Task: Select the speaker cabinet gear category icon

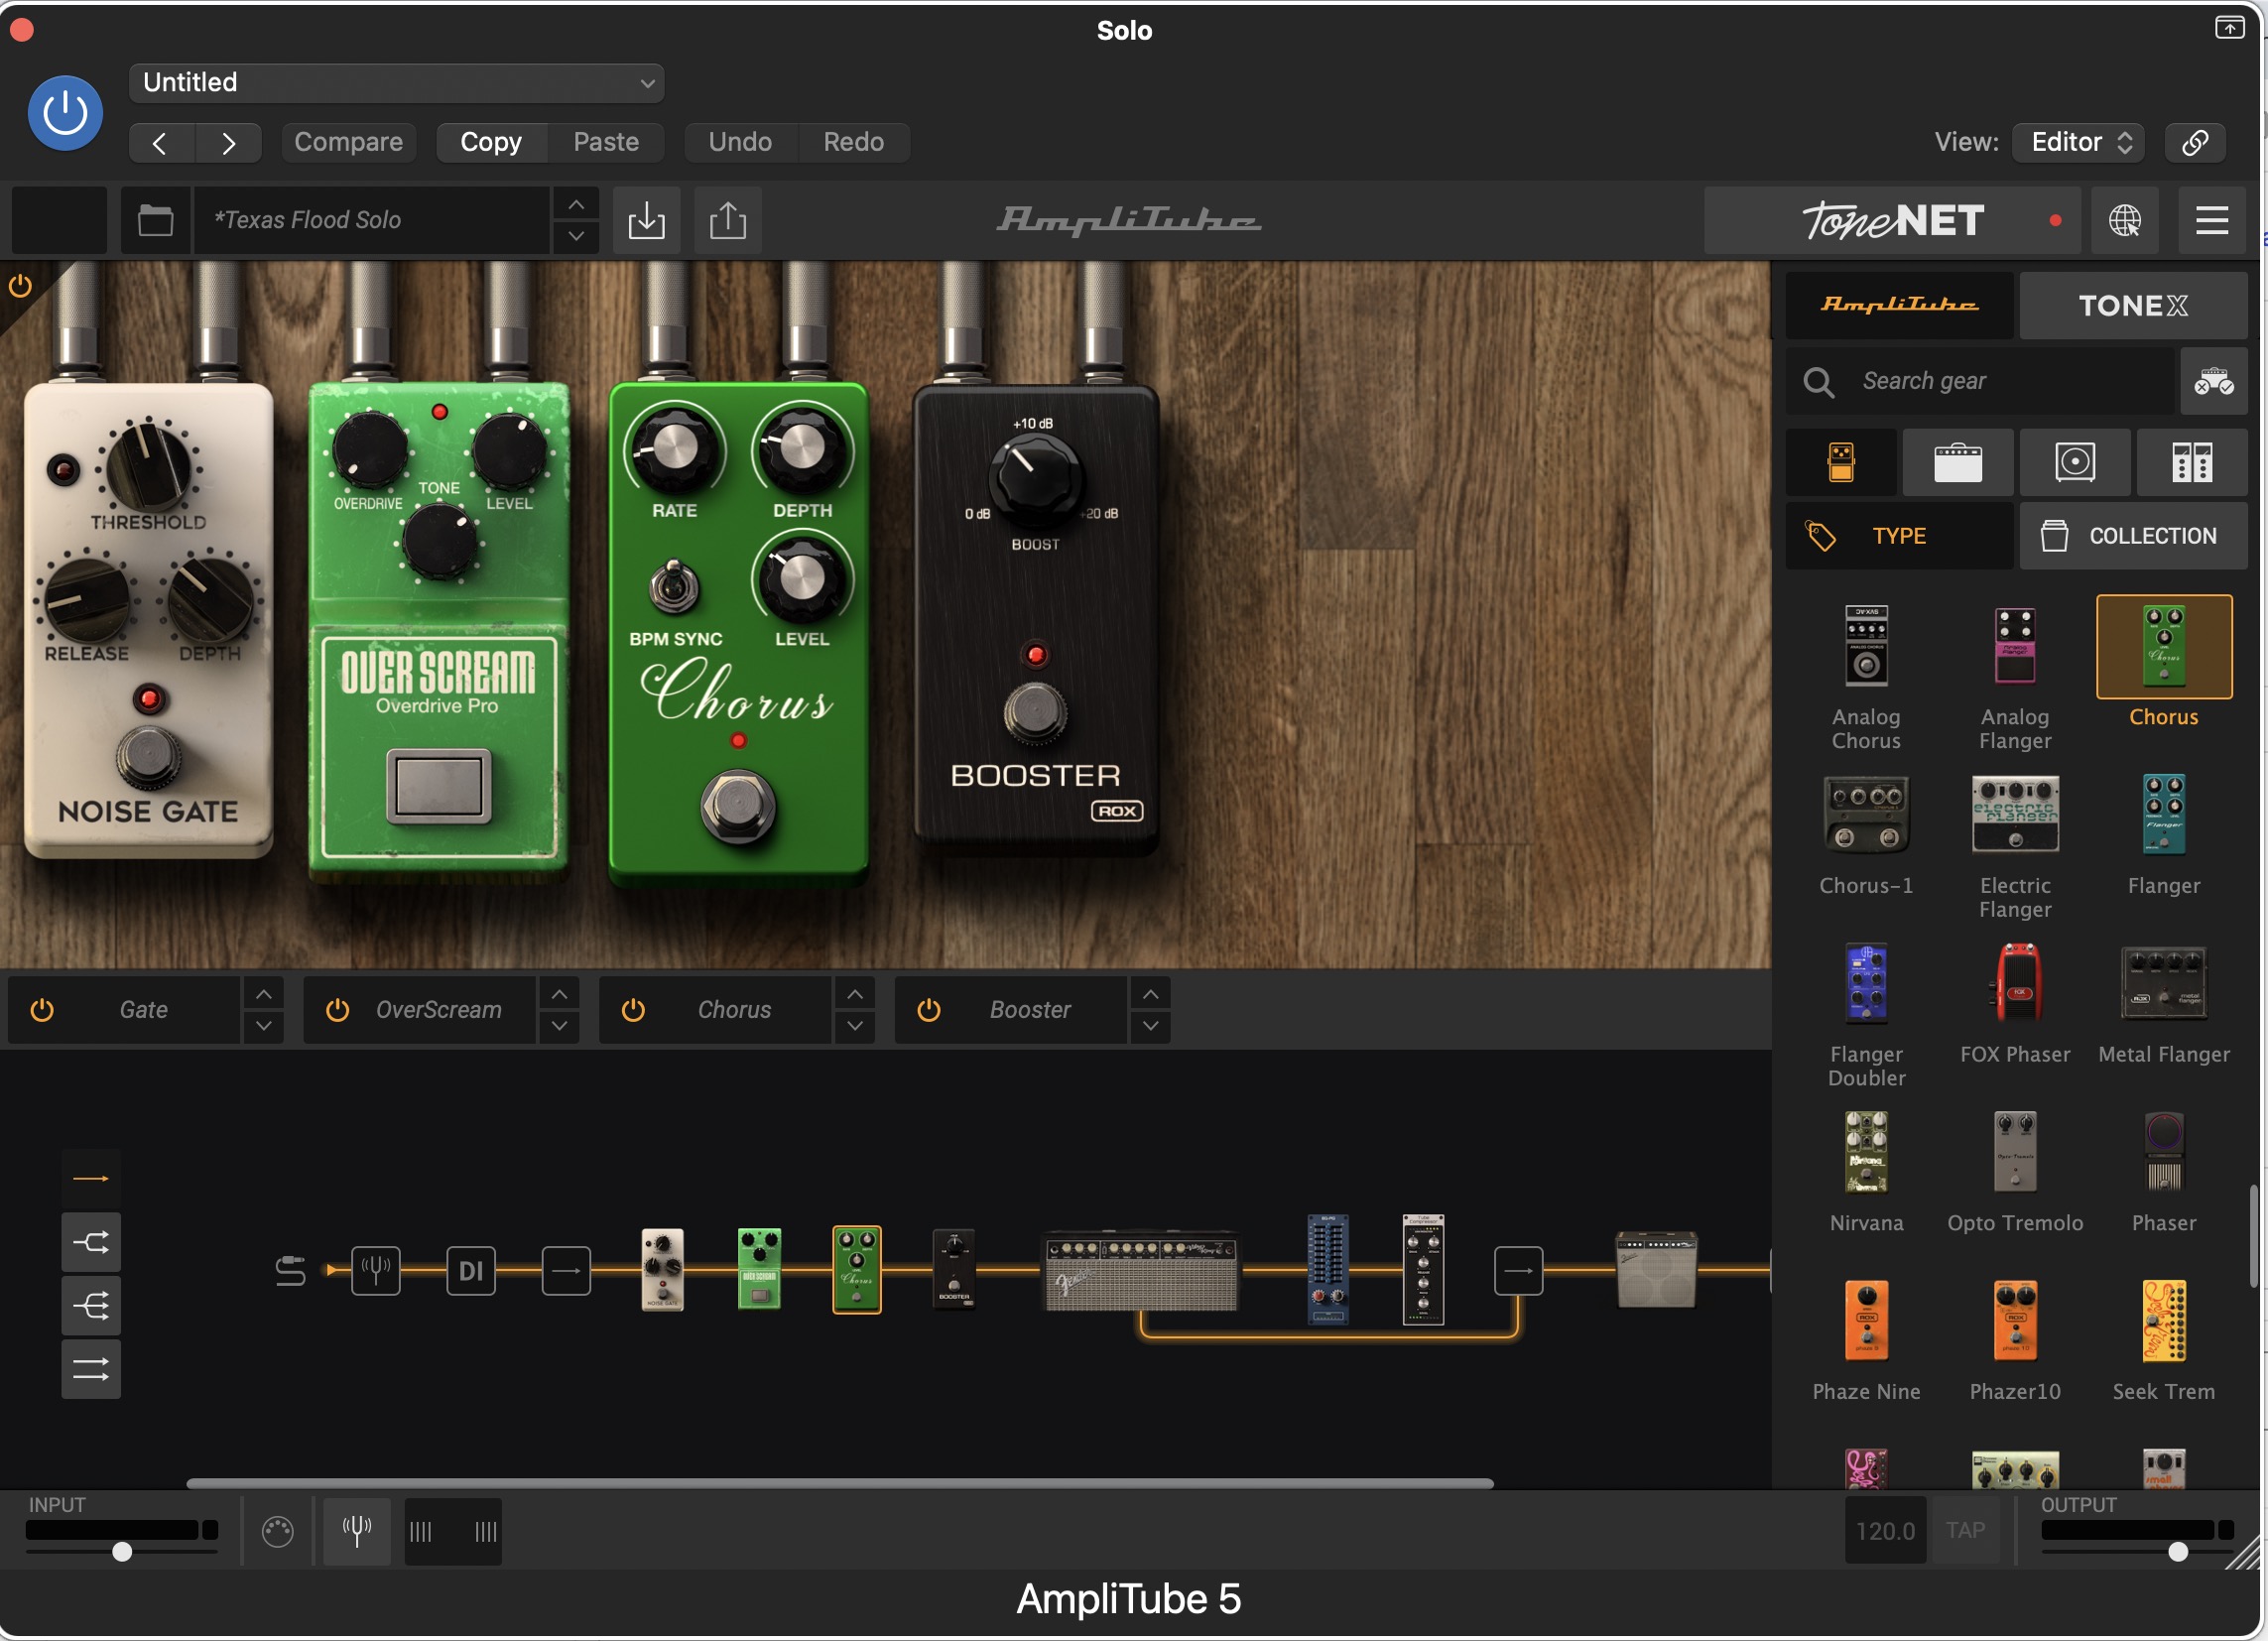Action: (2075, 462)
